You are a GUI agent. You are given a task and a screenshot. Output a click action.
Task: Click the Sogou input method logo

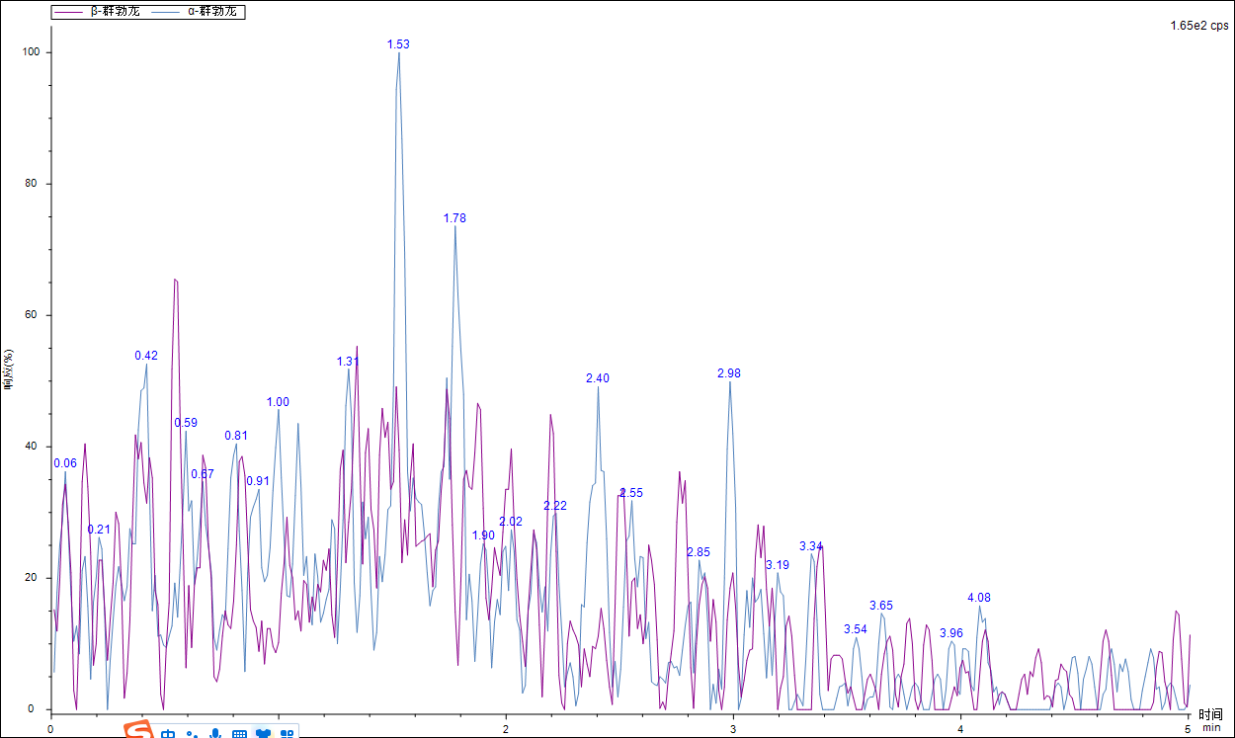(x=139, y=731)
